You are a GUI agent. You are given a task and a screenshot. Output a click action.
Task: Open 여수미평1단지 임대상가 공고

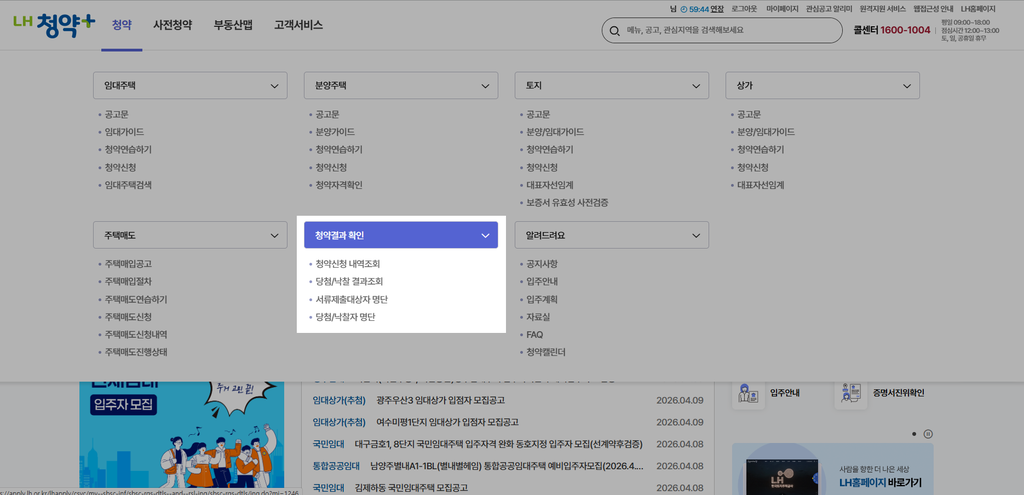(x=447, y=423)
